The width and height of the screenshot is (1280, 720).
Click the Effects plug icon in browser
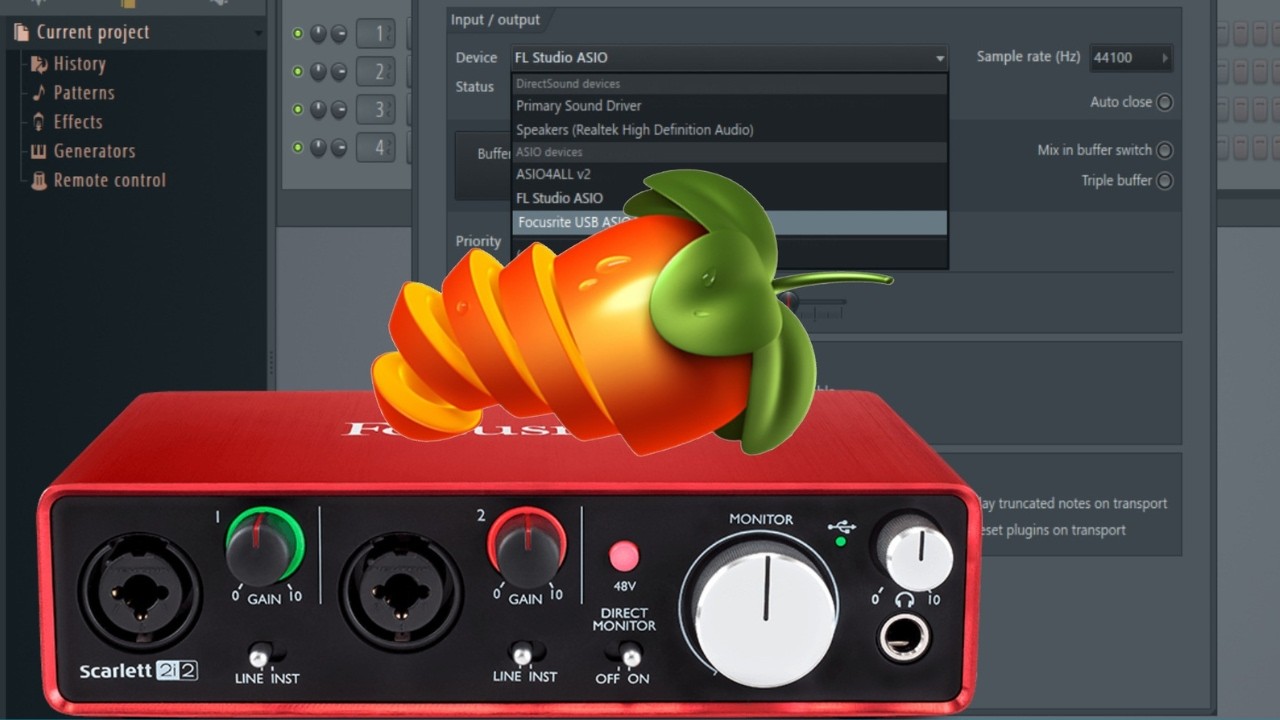39,122
